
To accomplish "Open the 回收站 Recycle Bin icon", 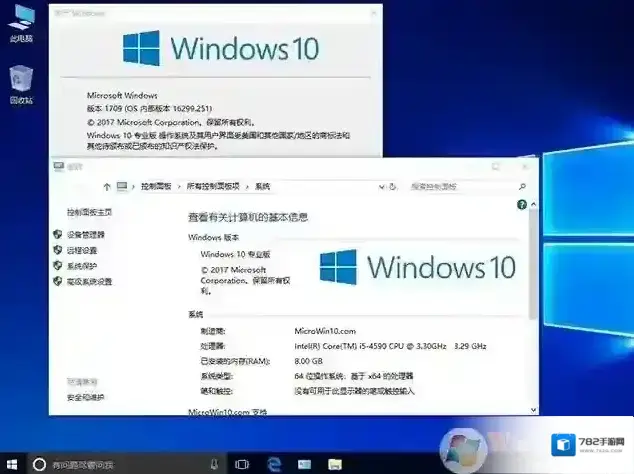I will tap(20, 80).
